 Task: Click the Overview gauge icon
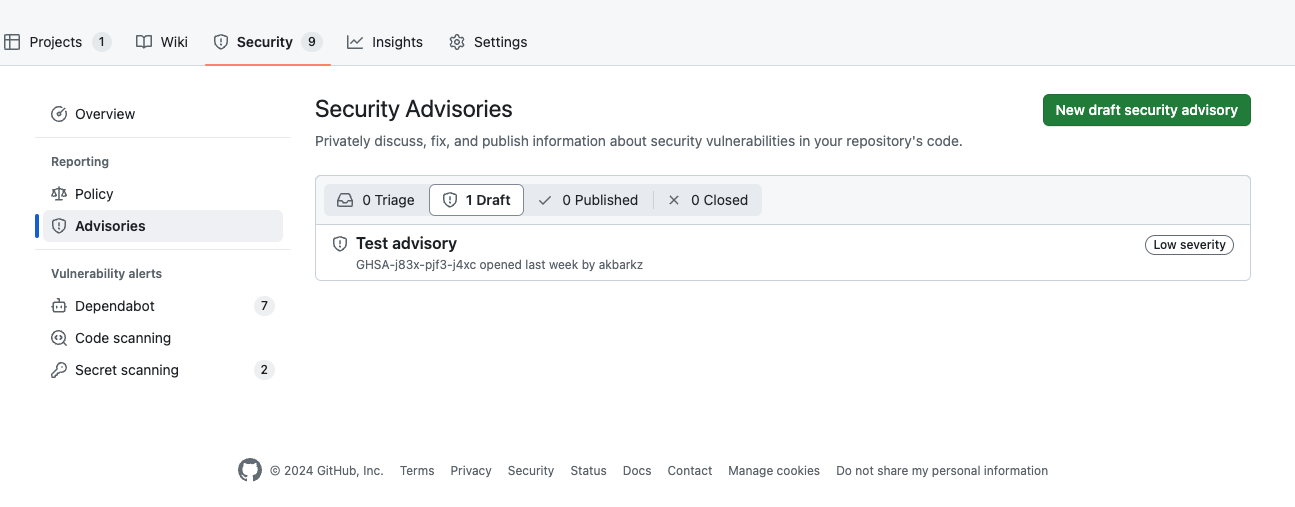point(59,114)
